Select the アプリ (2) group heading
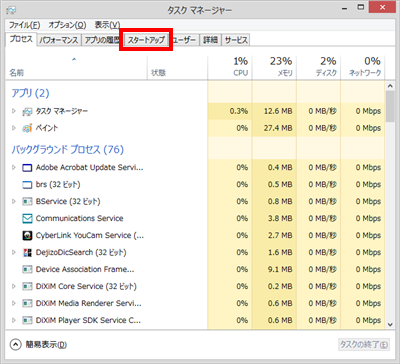Image resolution: width=400 pixels, height=364 pixels. 30,93
